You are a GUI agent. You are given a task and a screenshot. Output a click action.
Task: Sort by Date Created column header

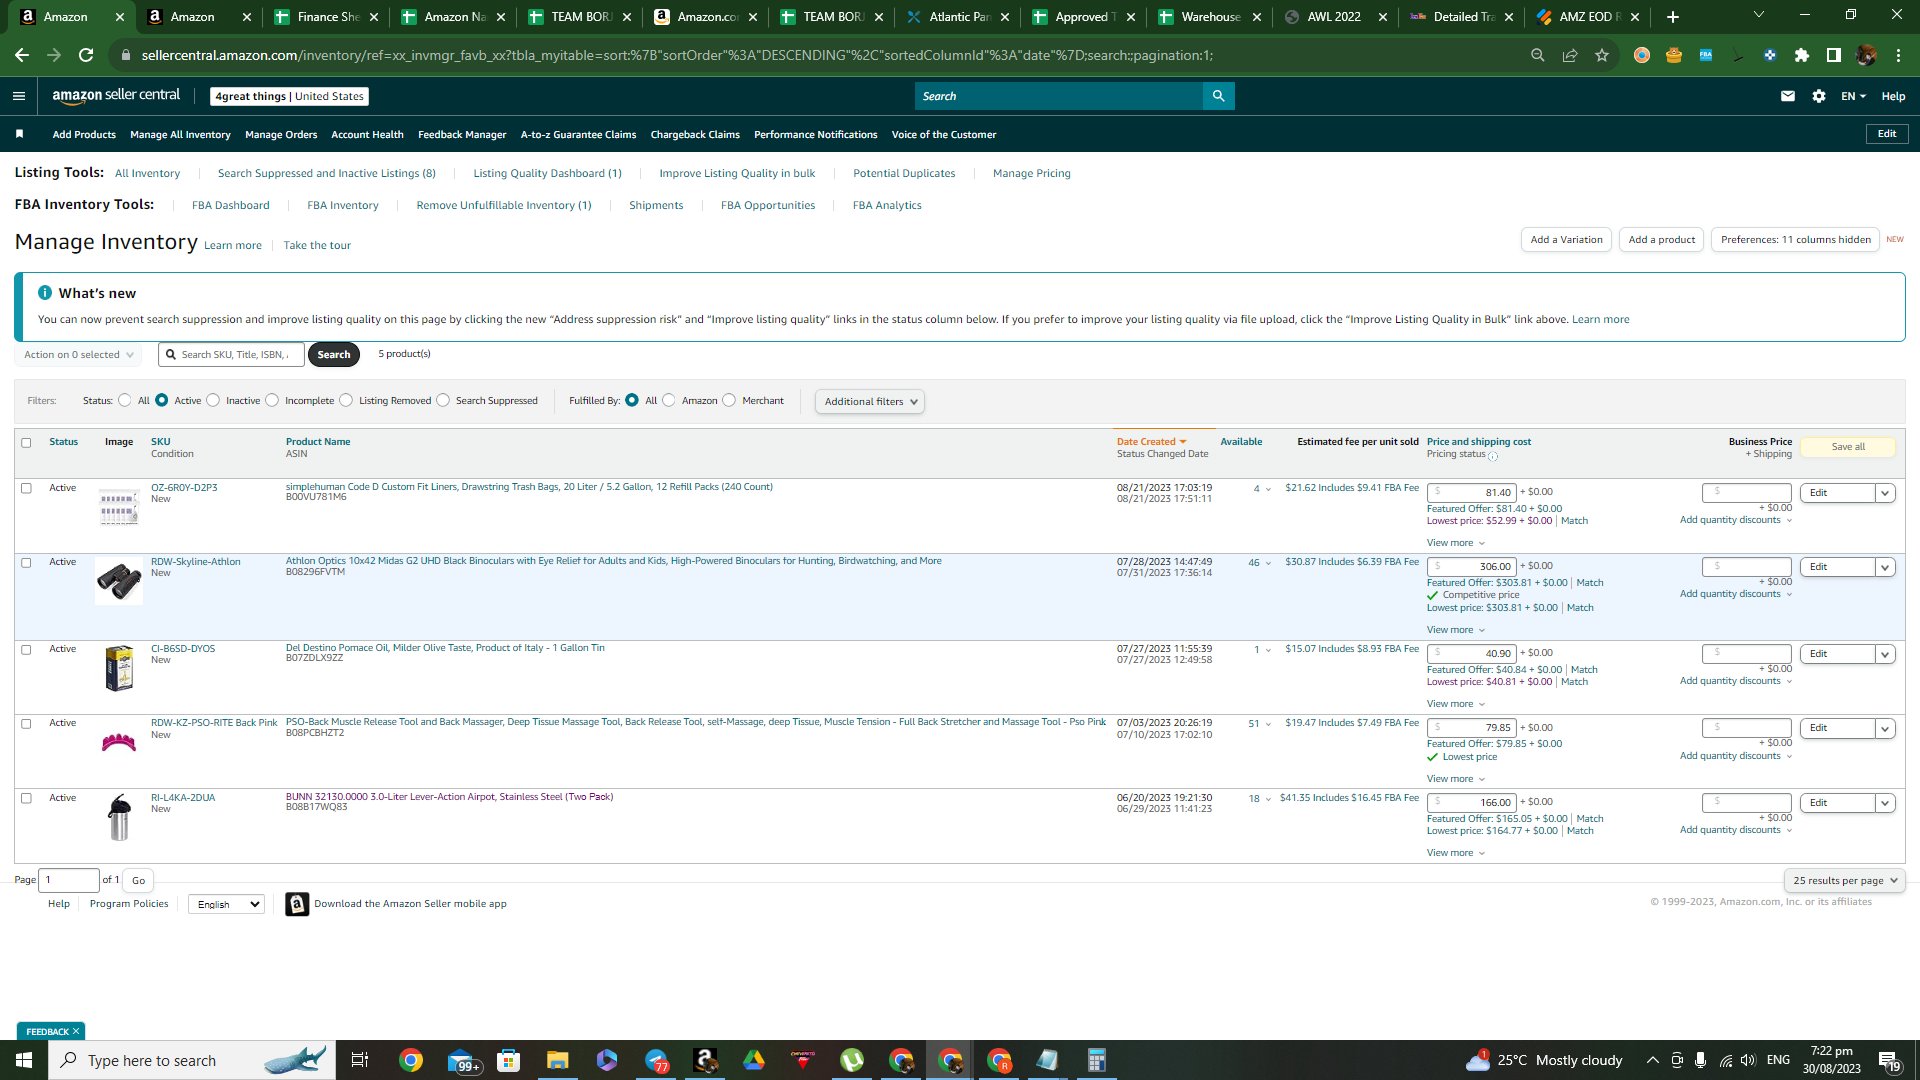coord(1151,442)
